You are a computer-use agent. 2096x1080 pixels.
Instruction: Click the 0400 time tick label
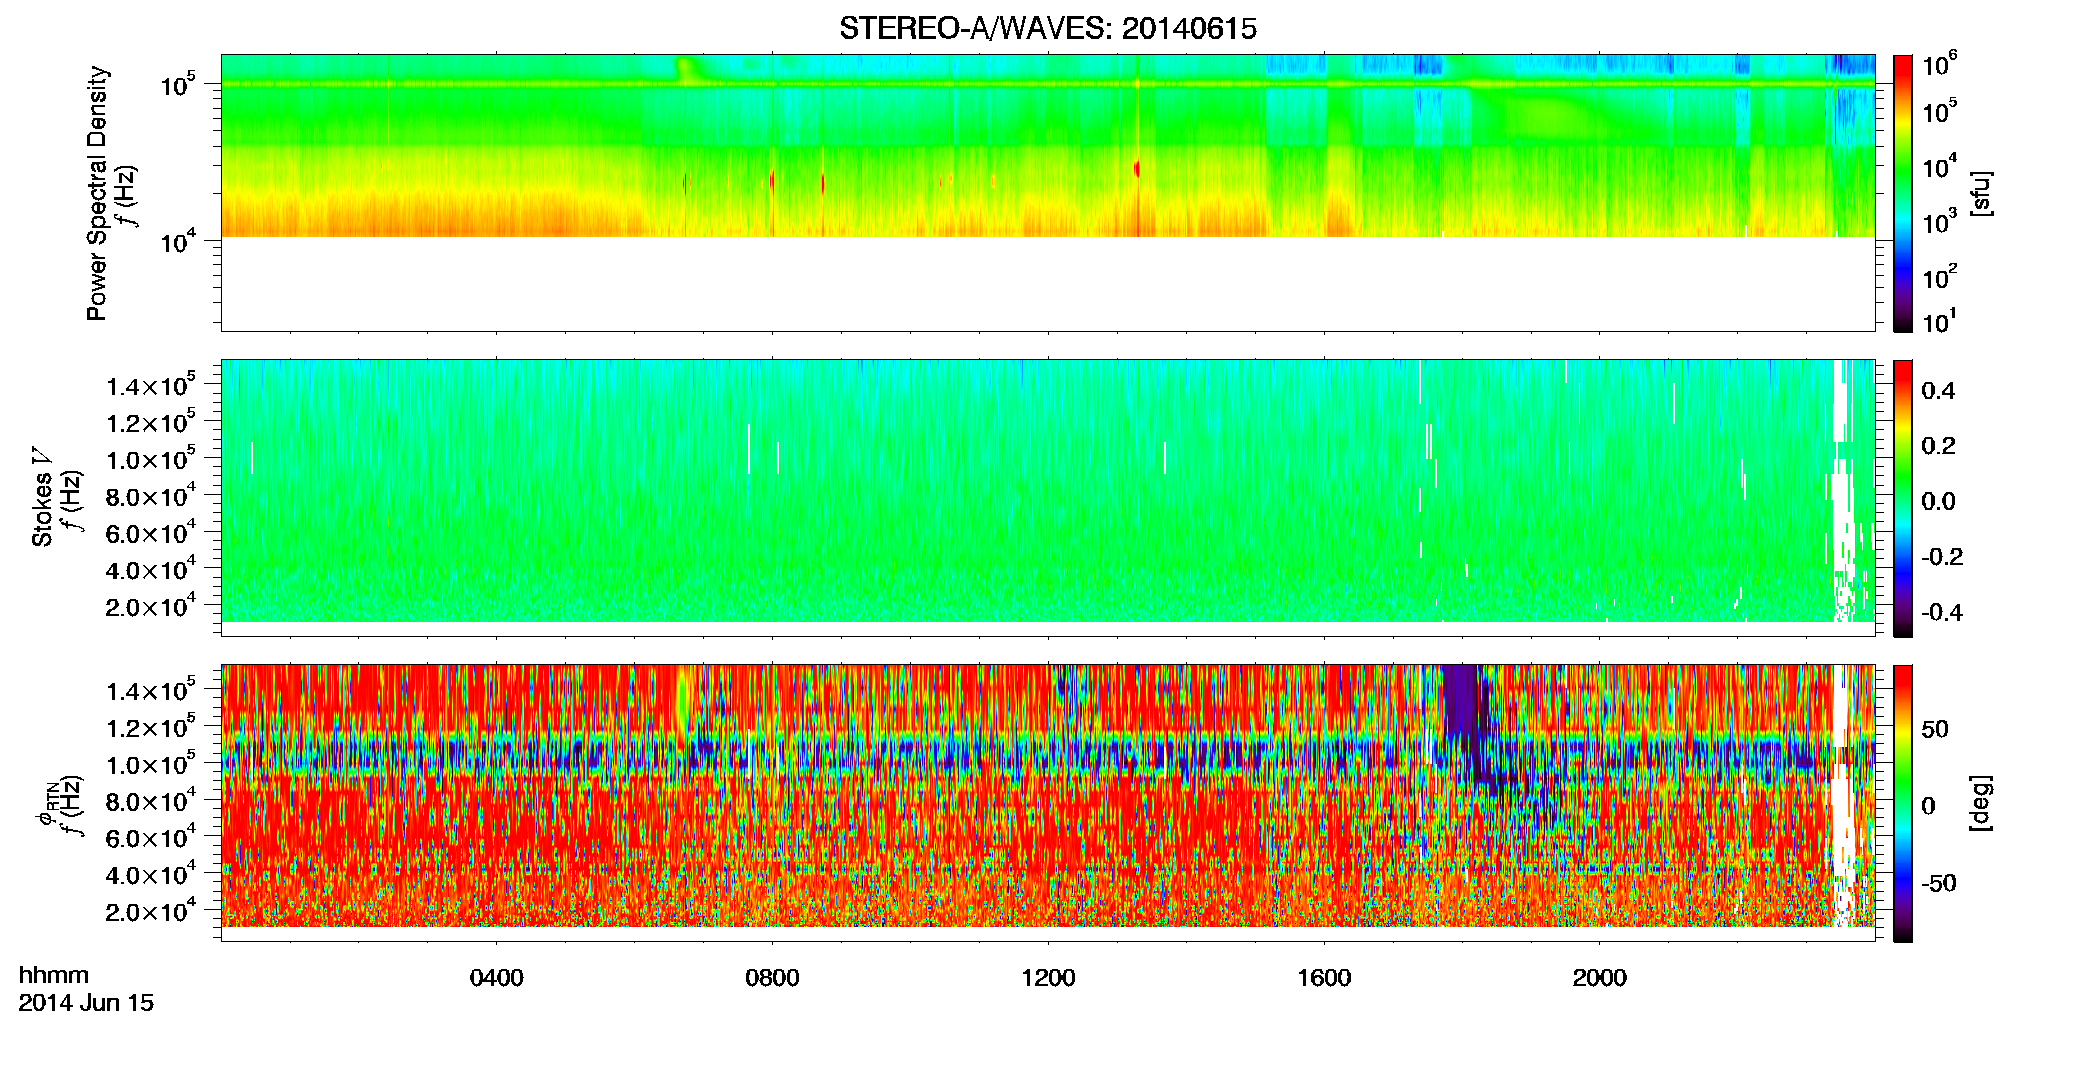[497, 978]
